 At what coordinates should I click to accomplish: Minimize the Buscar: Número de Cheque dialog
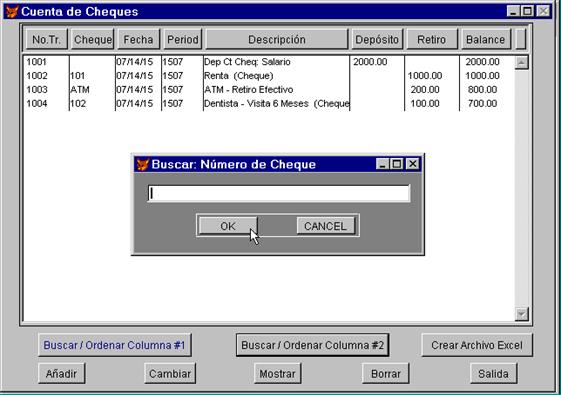[x=382, y=164]
